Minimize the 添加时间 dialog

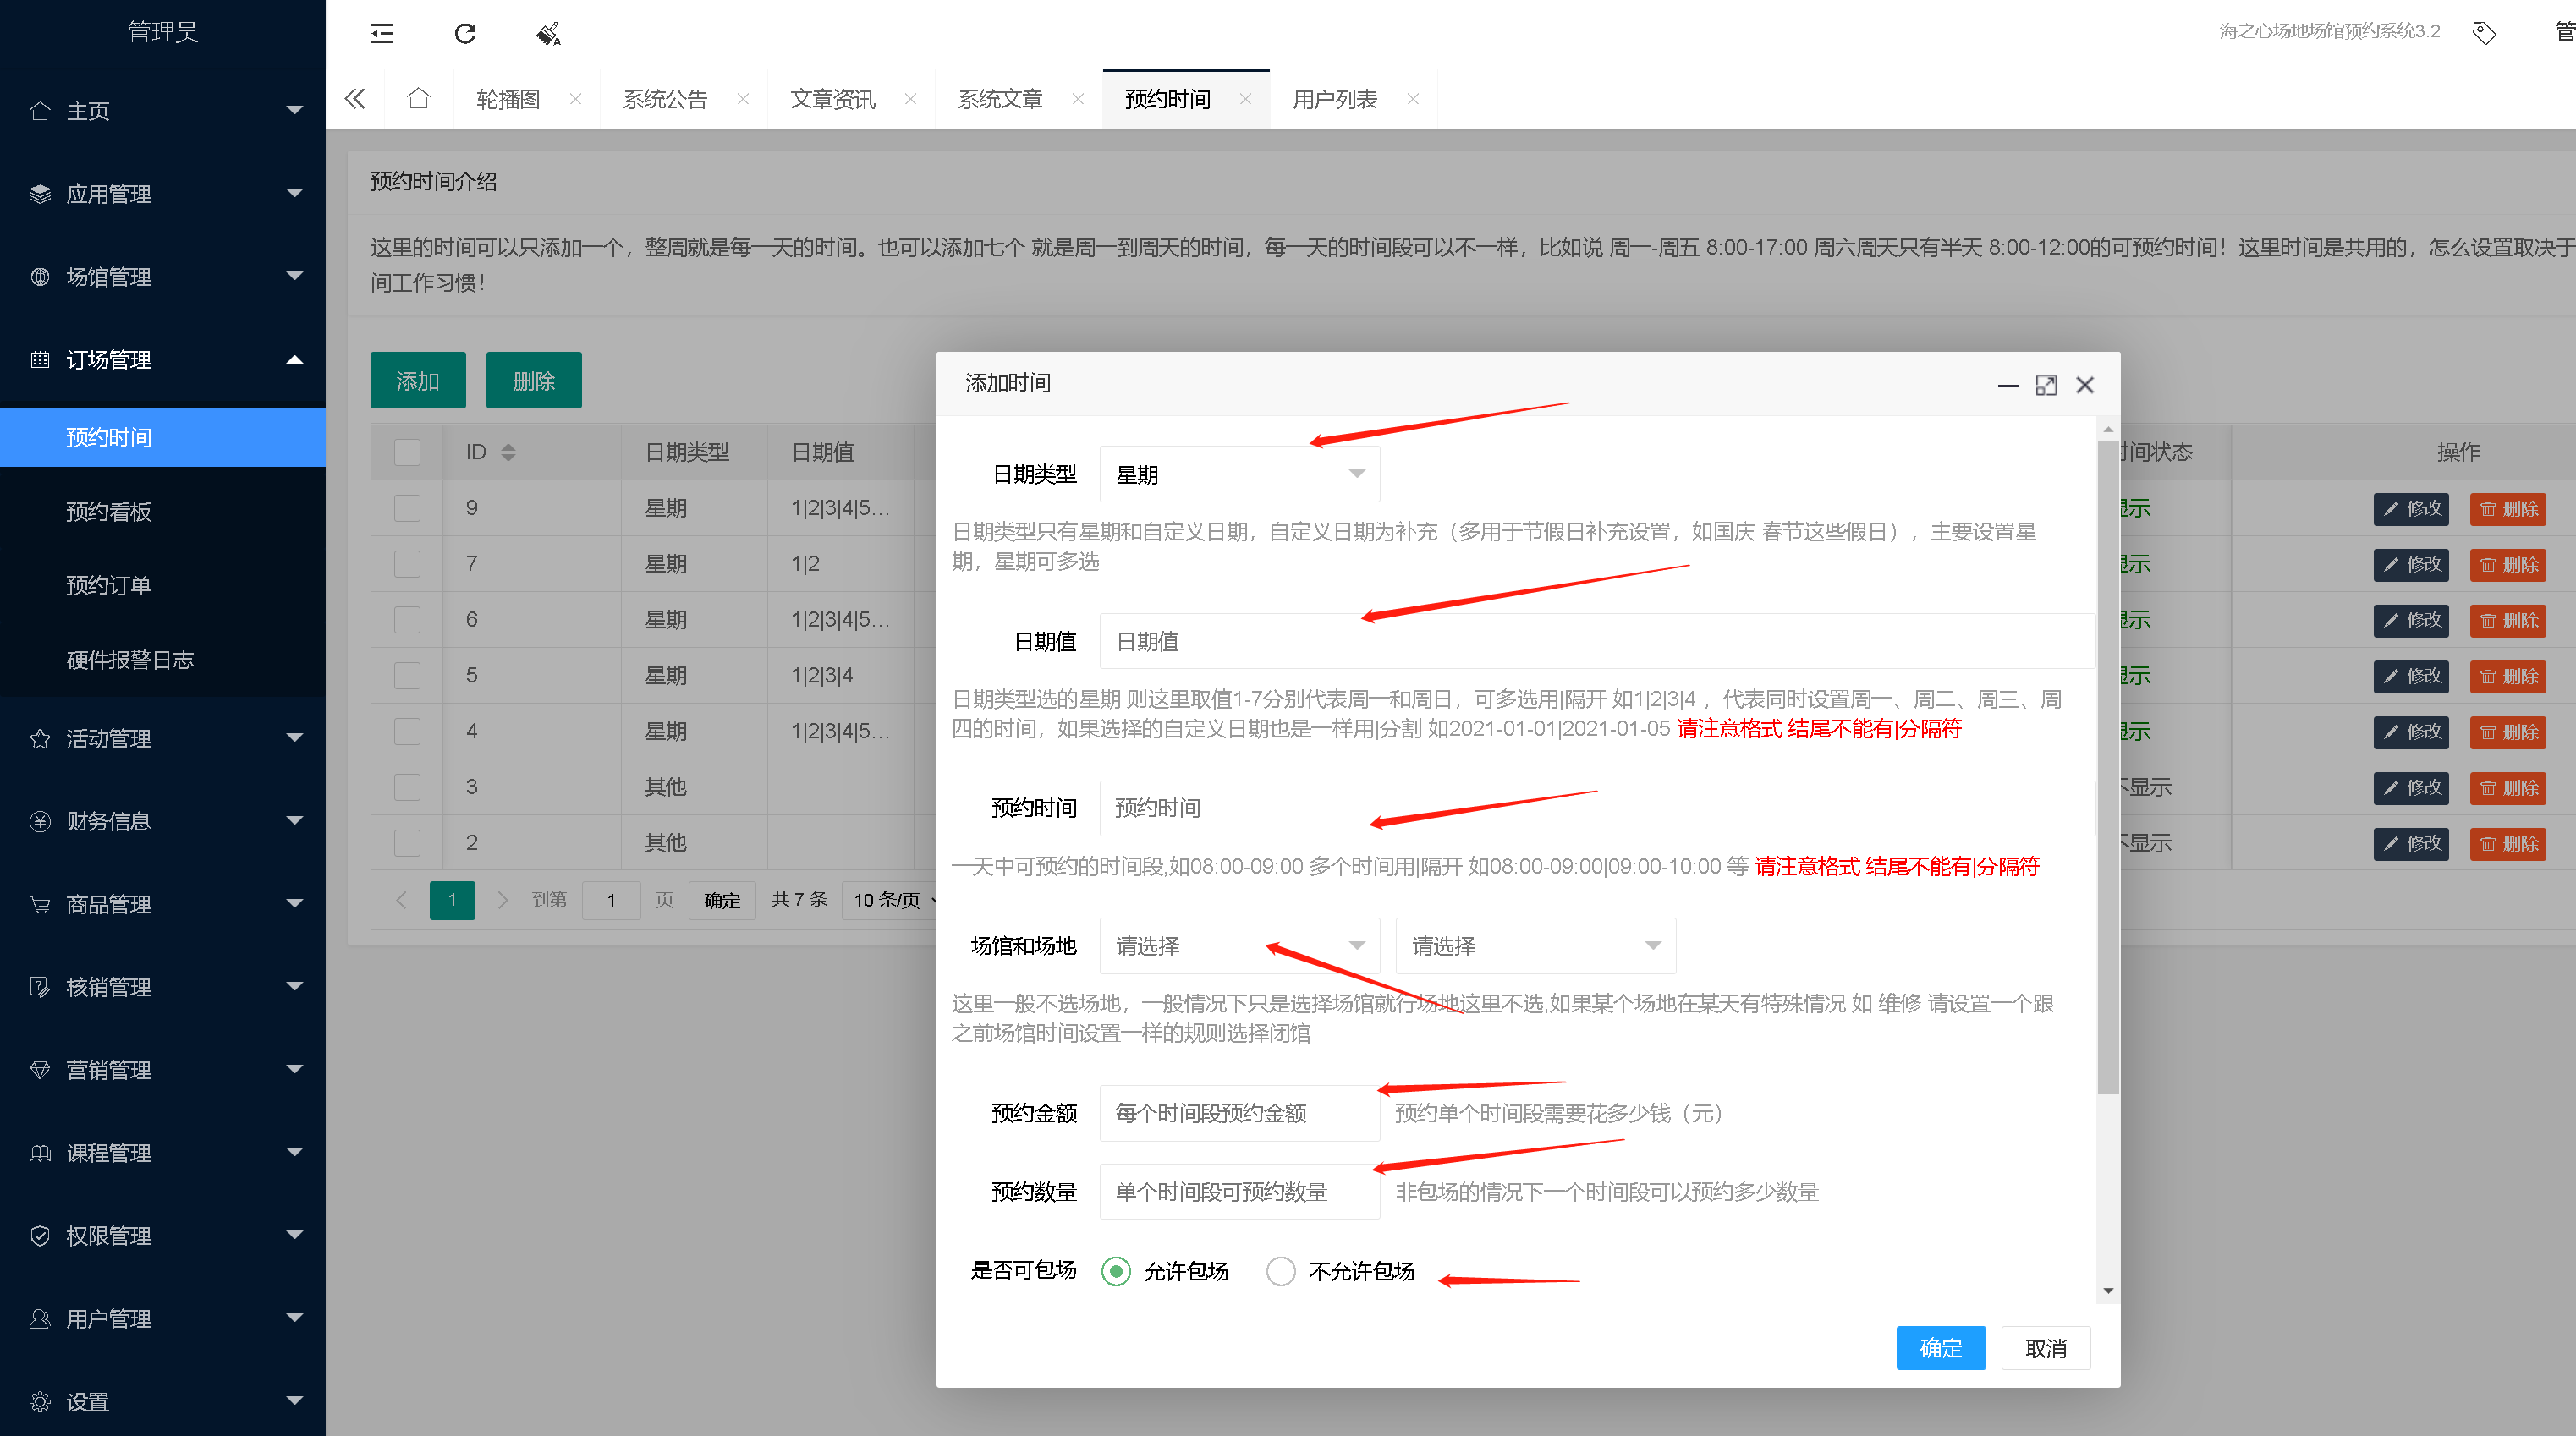point(2007,385)
